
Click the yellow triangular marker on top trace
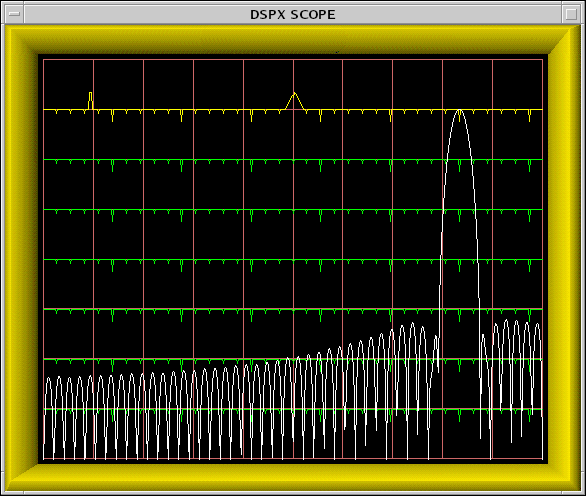295,101
